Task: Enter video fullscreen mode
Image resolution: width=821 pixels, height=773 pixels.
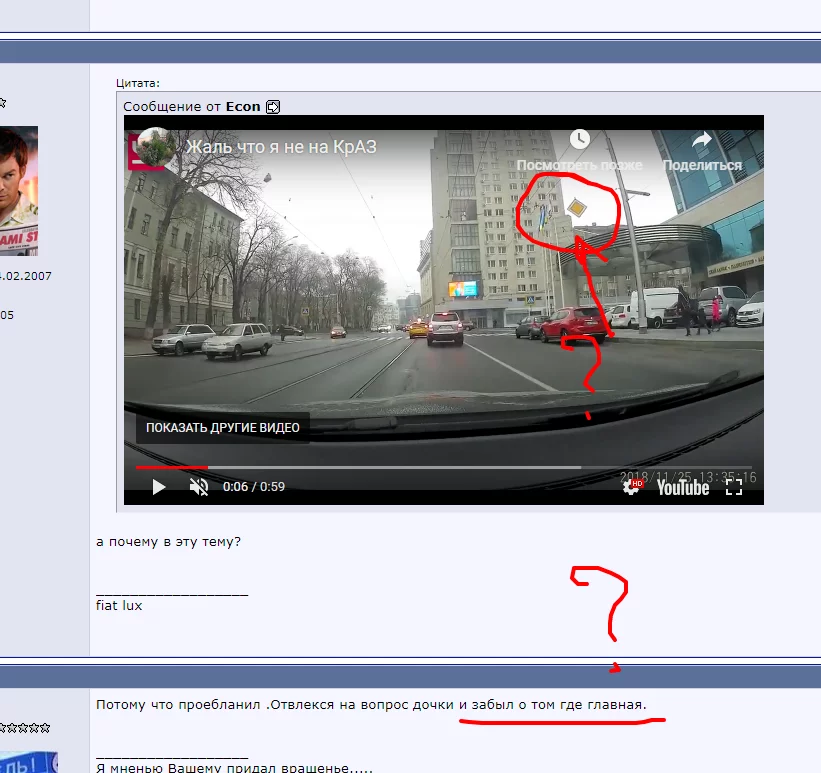Action: [734, 487]
